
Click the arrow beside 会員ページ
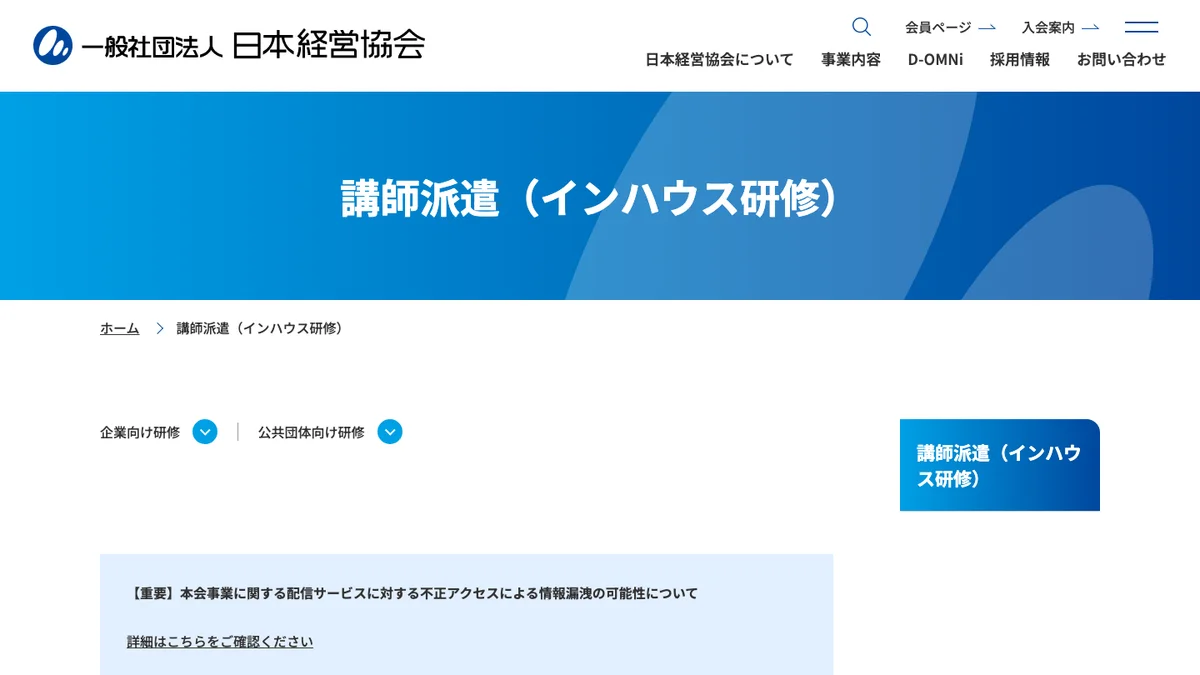coord(987,28)
